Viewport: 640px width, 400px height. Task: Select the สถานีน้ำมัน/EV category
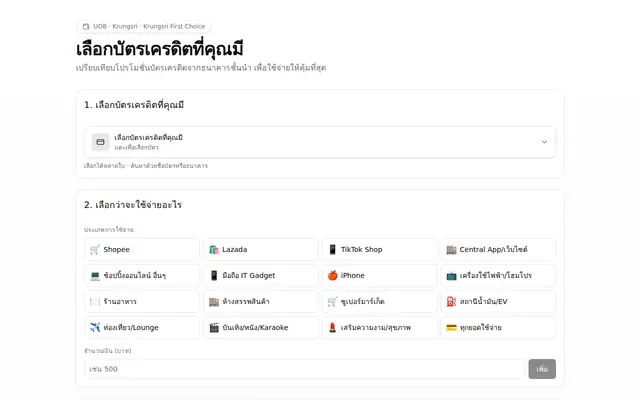pyautogui.click(x=498, y=302)
